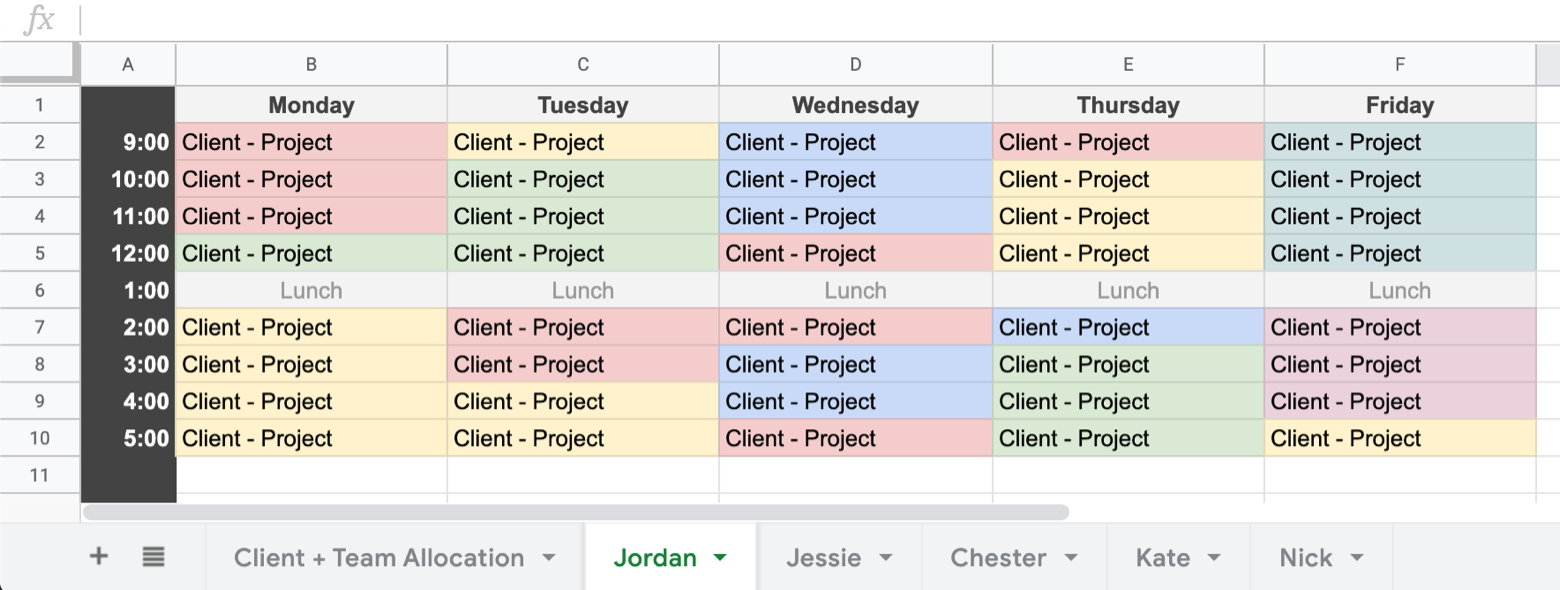Image resolution: width=1560 pixels, height=590 pixels.
Task: Click the Thursday header cell
Action: click(1127, 105)
